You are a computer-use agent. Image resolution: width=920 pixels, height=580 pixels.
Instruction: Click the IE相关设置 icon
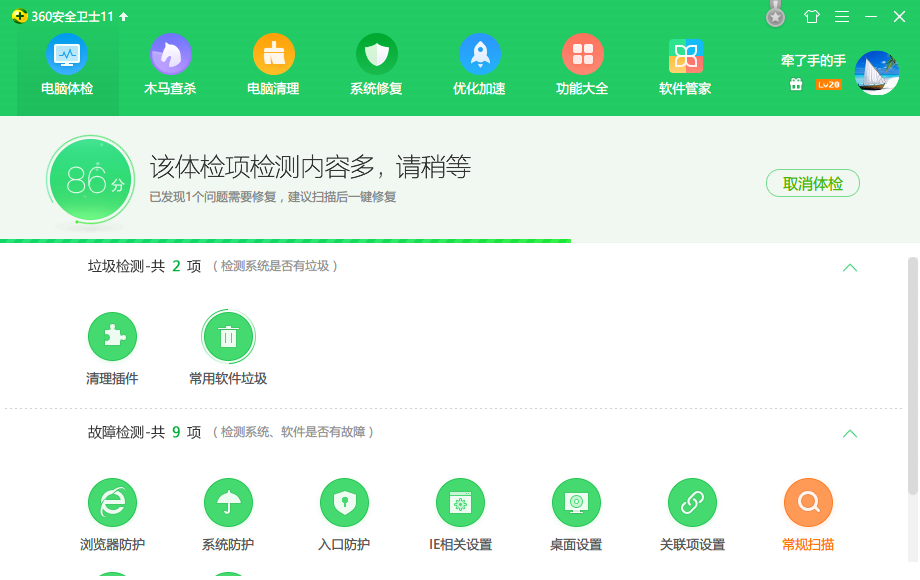(460, 502)
